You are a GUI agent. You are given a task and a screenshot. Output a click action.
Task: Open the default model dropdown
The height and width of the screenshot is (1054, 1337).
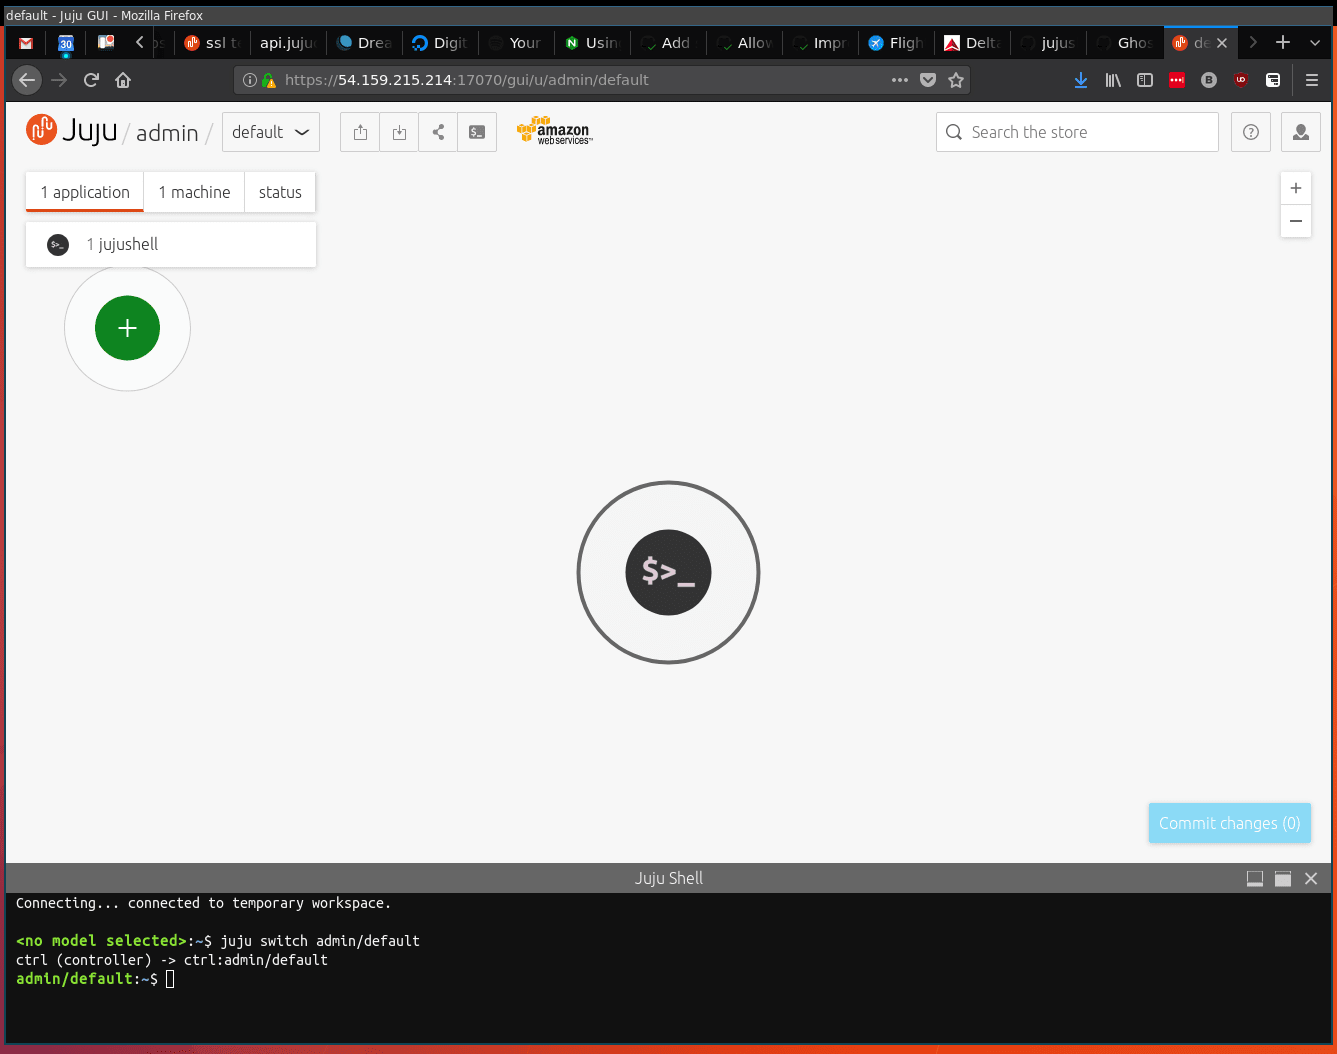click(271, 132)
